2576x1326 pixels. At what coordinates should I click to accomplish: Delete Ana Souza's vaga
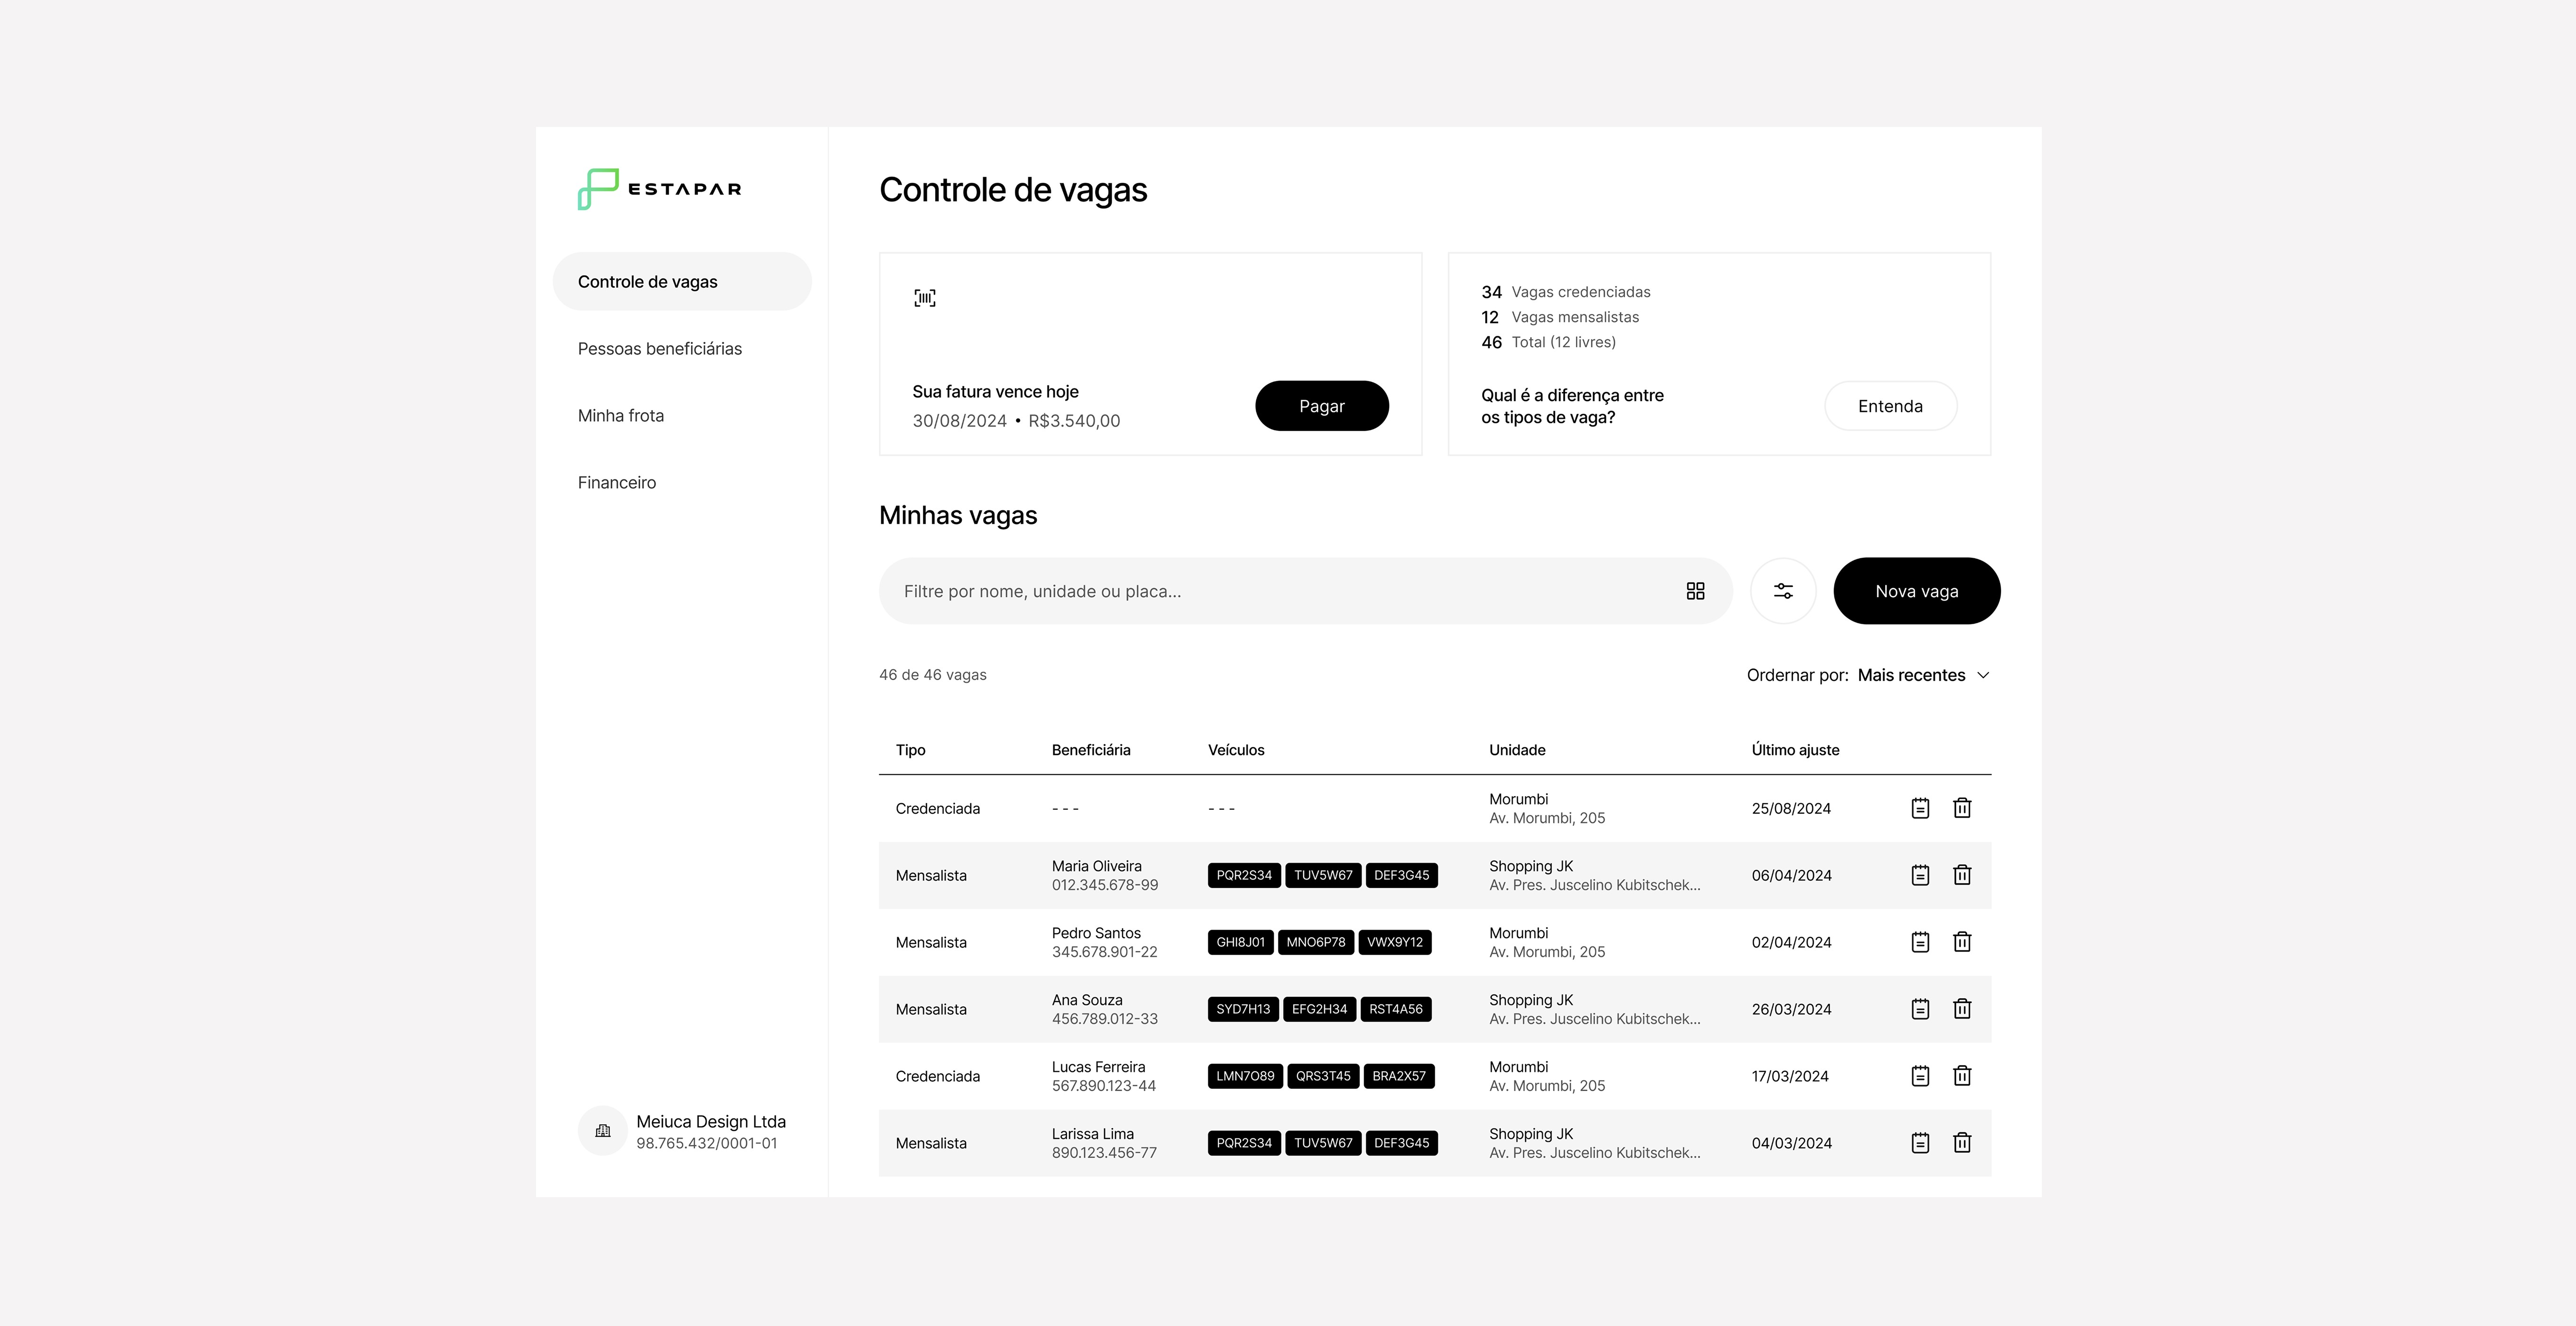(x=1962, y=1009)
